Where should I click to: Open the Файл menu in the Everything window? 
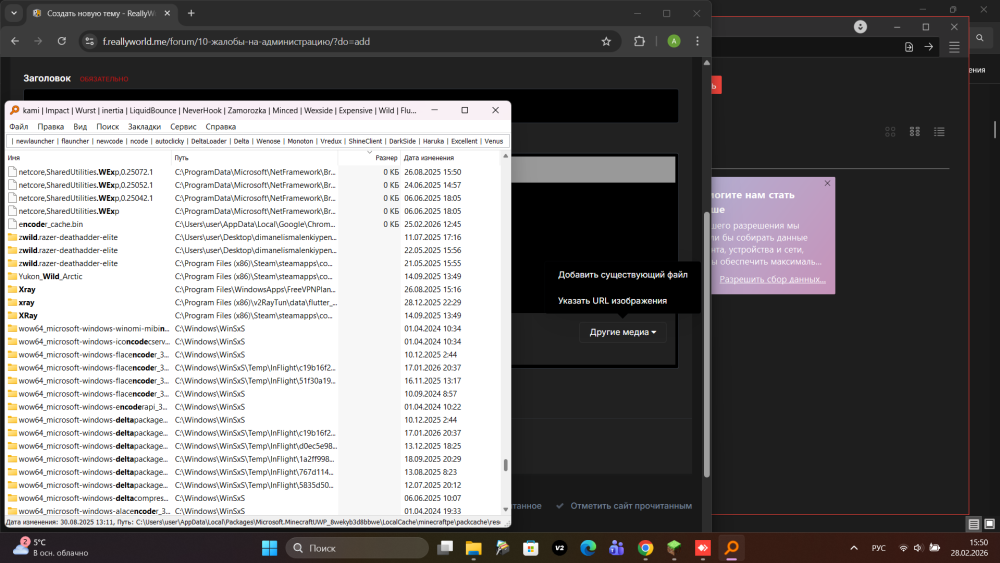[x=18, y=127]
